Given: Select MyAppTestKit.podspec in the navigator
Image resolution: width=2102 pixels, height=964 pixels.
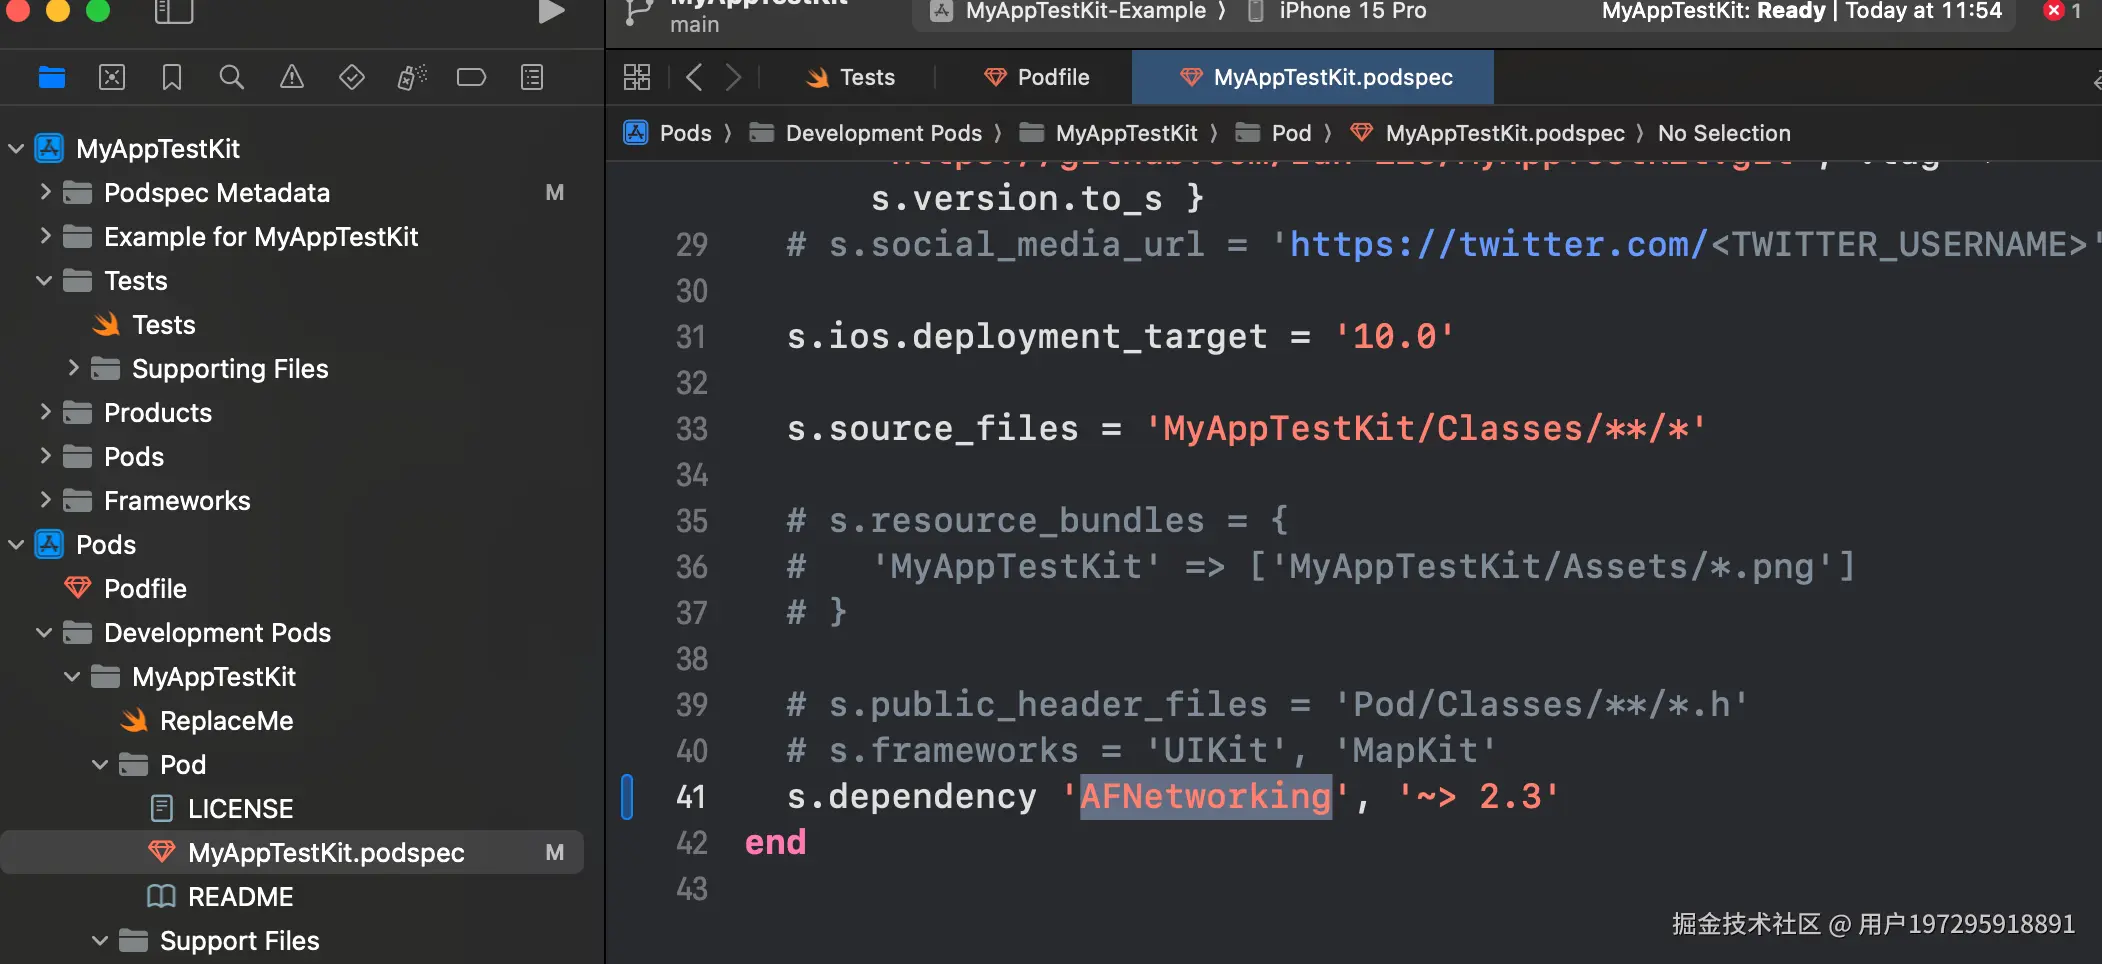Looking at the screenshot, I should point(292,853).
